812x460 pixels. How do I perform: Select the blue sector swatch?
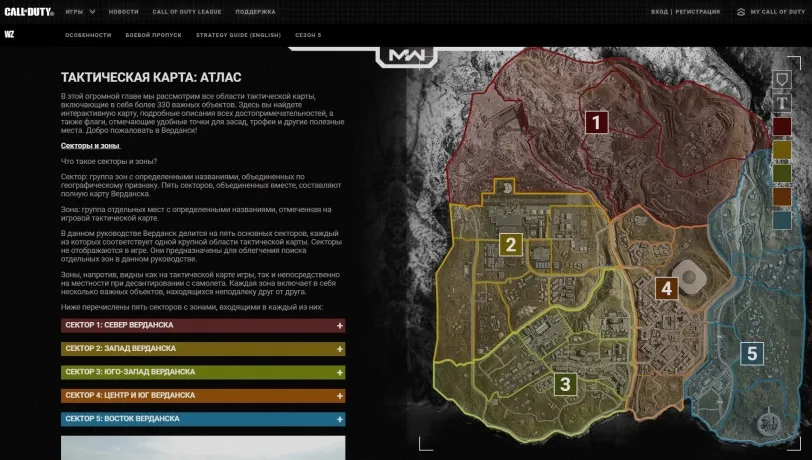click(782, 220)
